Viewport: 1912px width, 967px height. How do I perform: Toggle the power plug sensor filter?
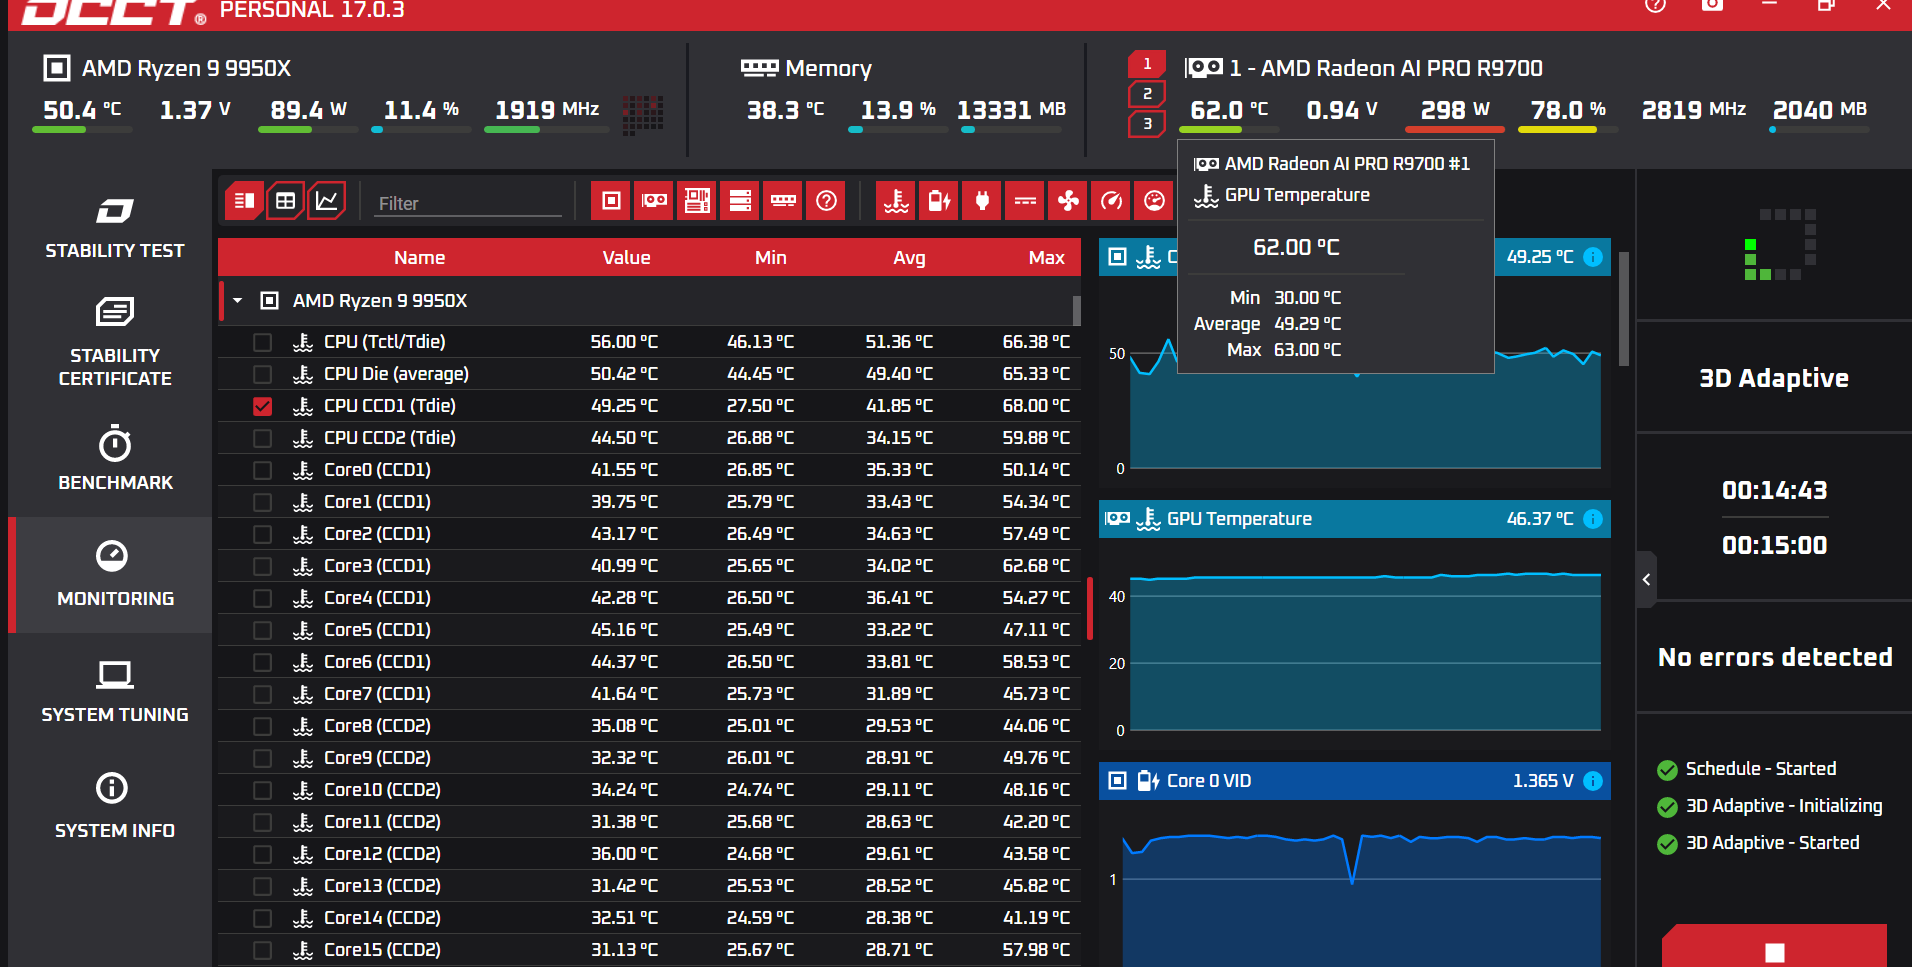click(982, 201)
